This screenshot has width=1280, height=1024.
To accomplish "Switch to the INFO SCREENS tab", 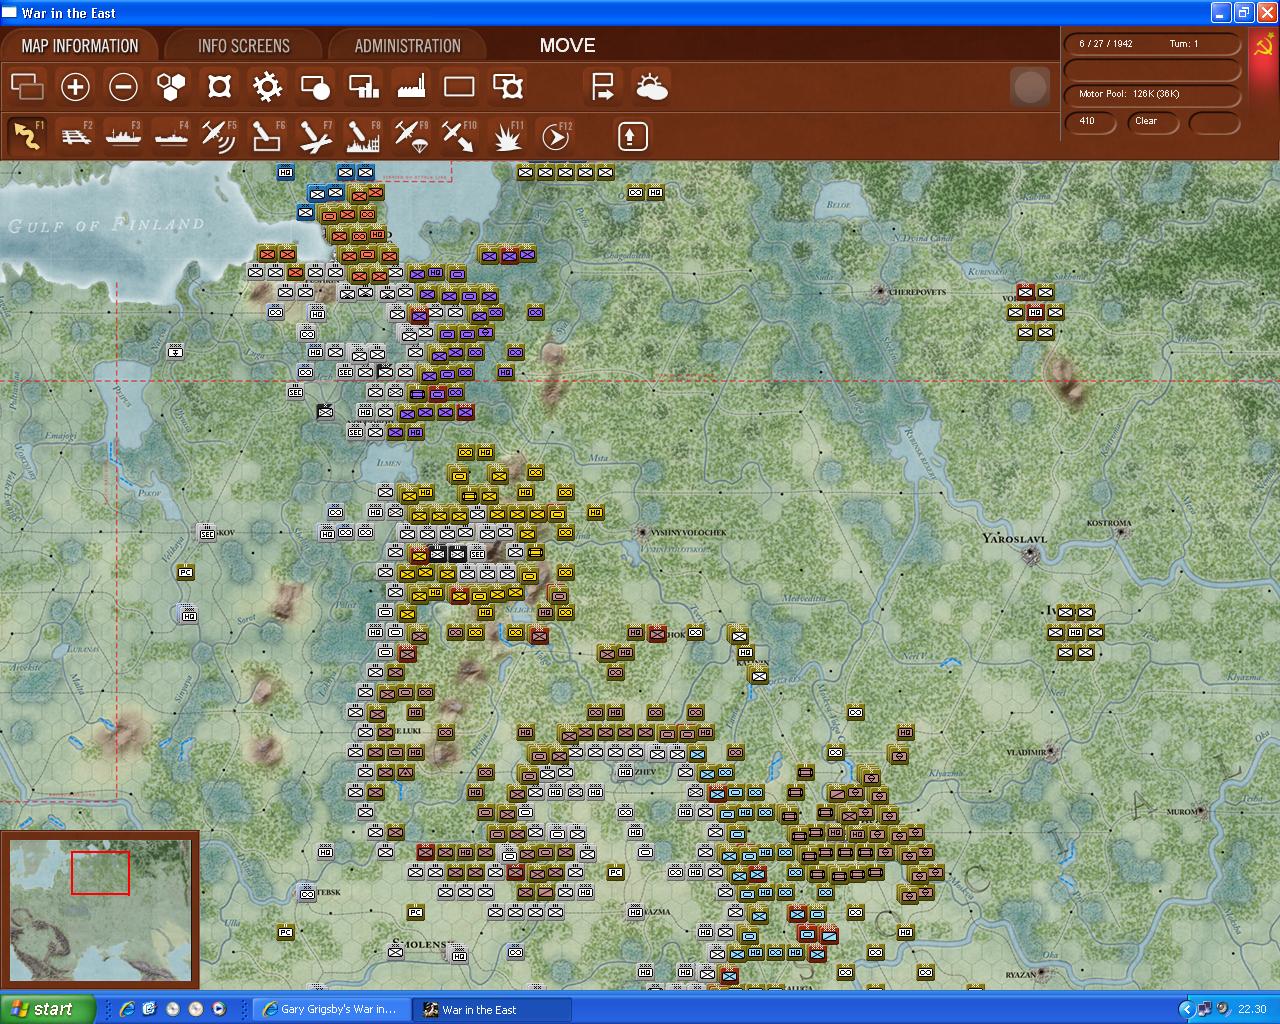I will (x=244, y=46).
